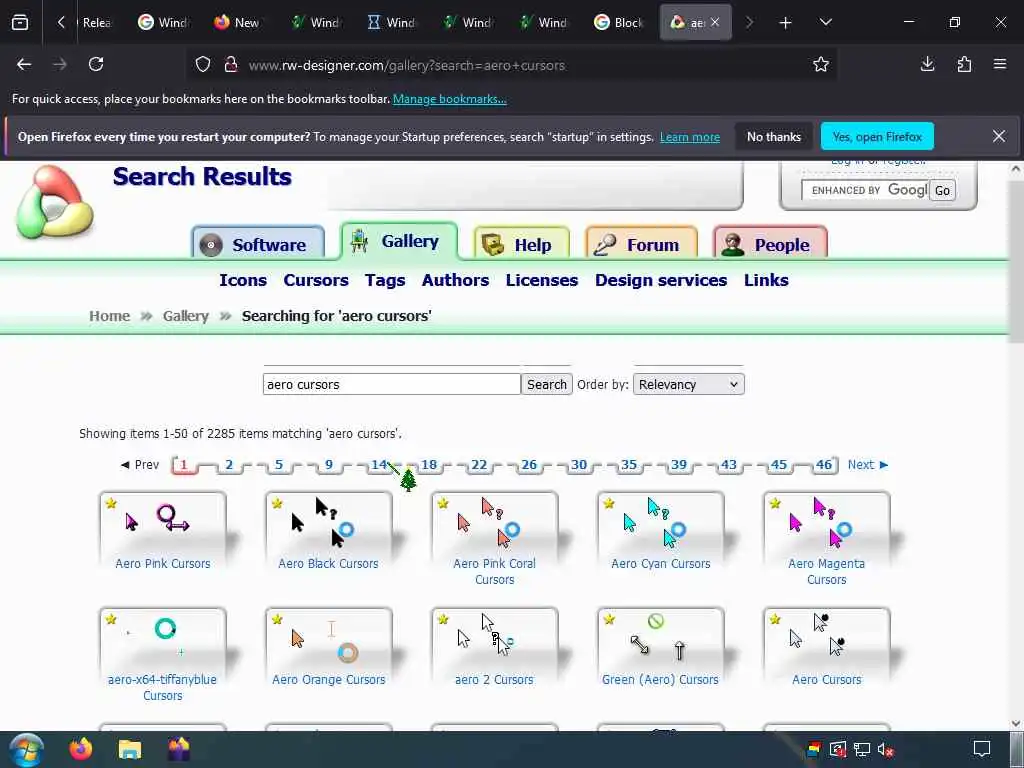Screen dimensions: 1024x768
Task: Switch to the New tab with Firefox icon
Action: point(237,23)
